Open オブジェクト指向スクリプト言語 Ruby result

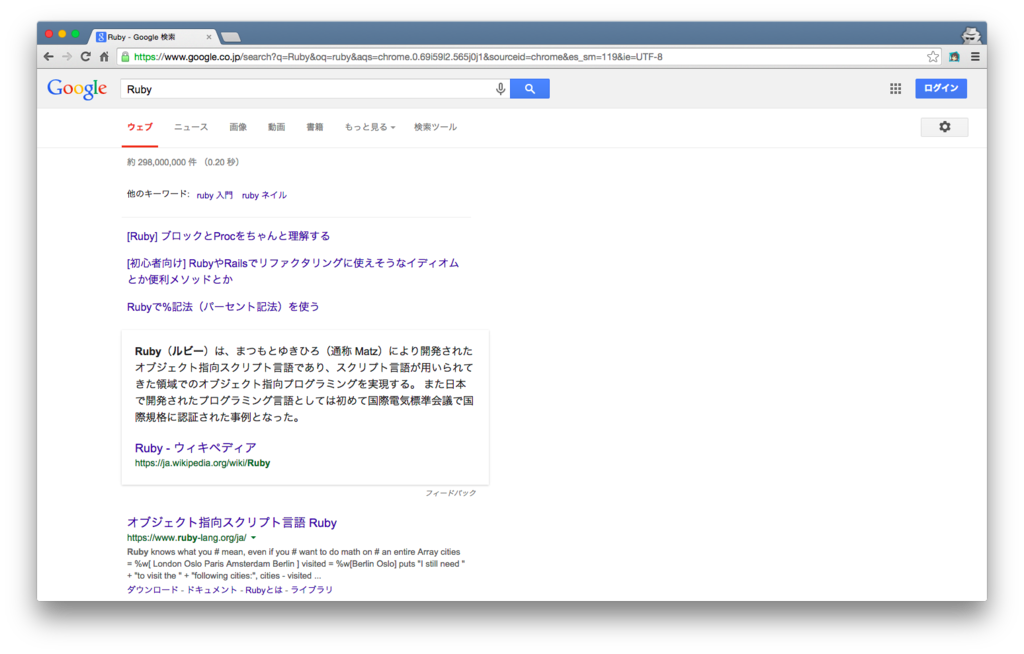[232, 522]
